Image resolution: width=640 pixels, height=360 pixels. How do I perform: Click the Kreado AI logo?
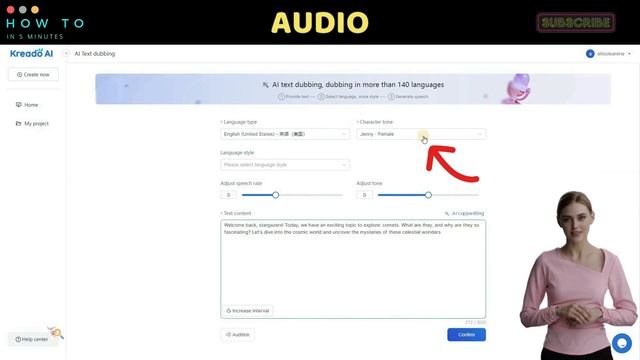(x=31, y=53)
